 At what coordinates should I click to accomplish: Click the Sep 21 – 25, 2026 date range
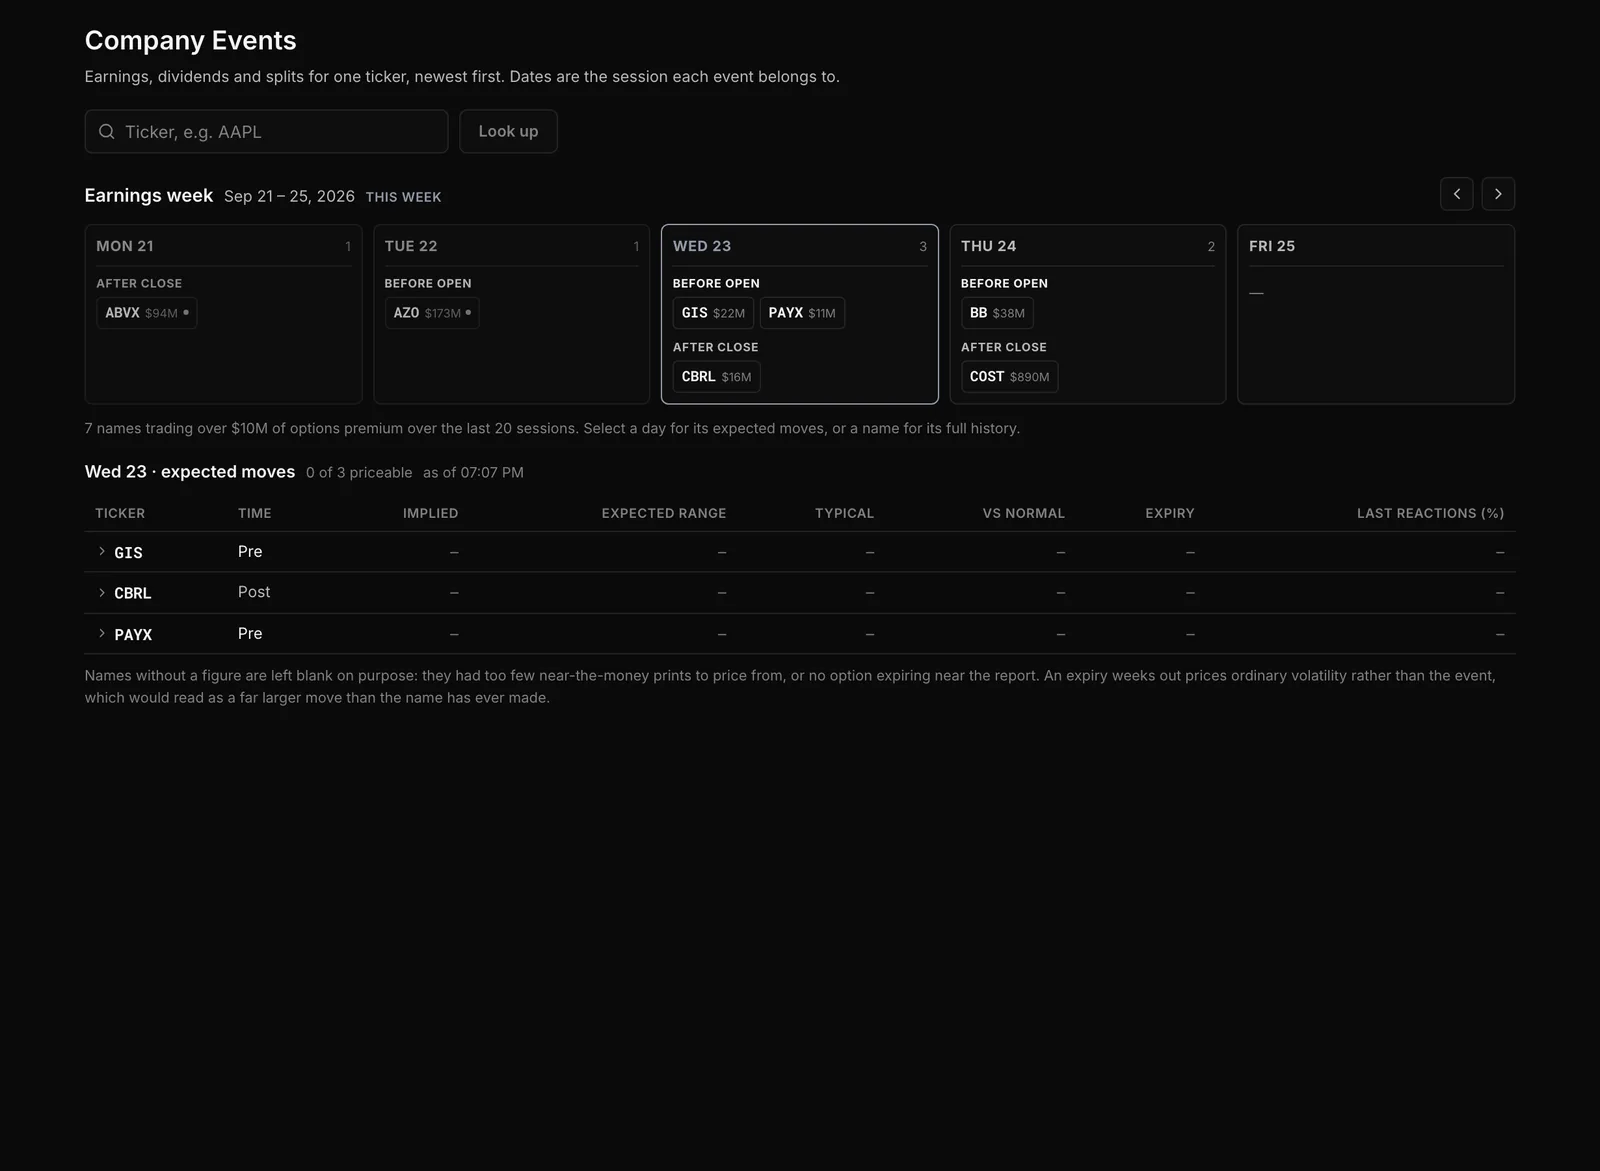coord(289,196)
